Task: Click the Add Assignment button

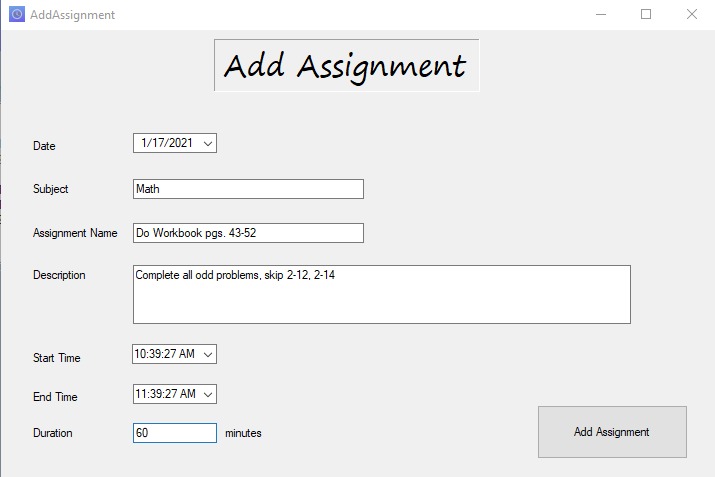Action: pos(612,432)
